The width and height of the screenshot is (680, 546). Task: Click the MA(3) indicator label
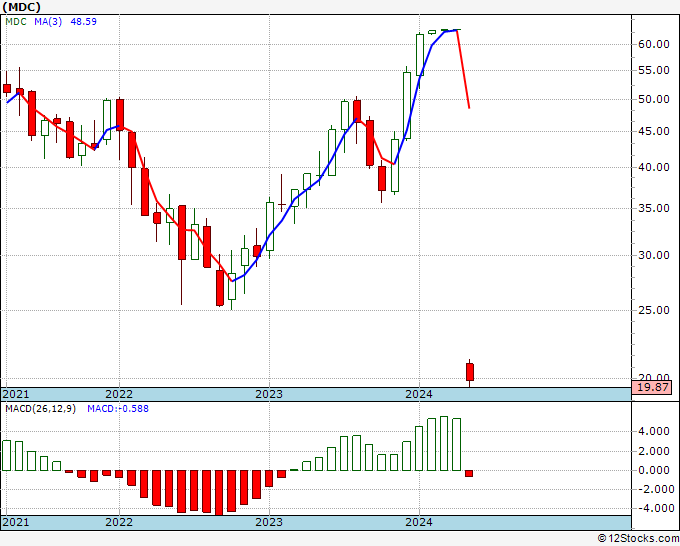[x=48, y=22]
